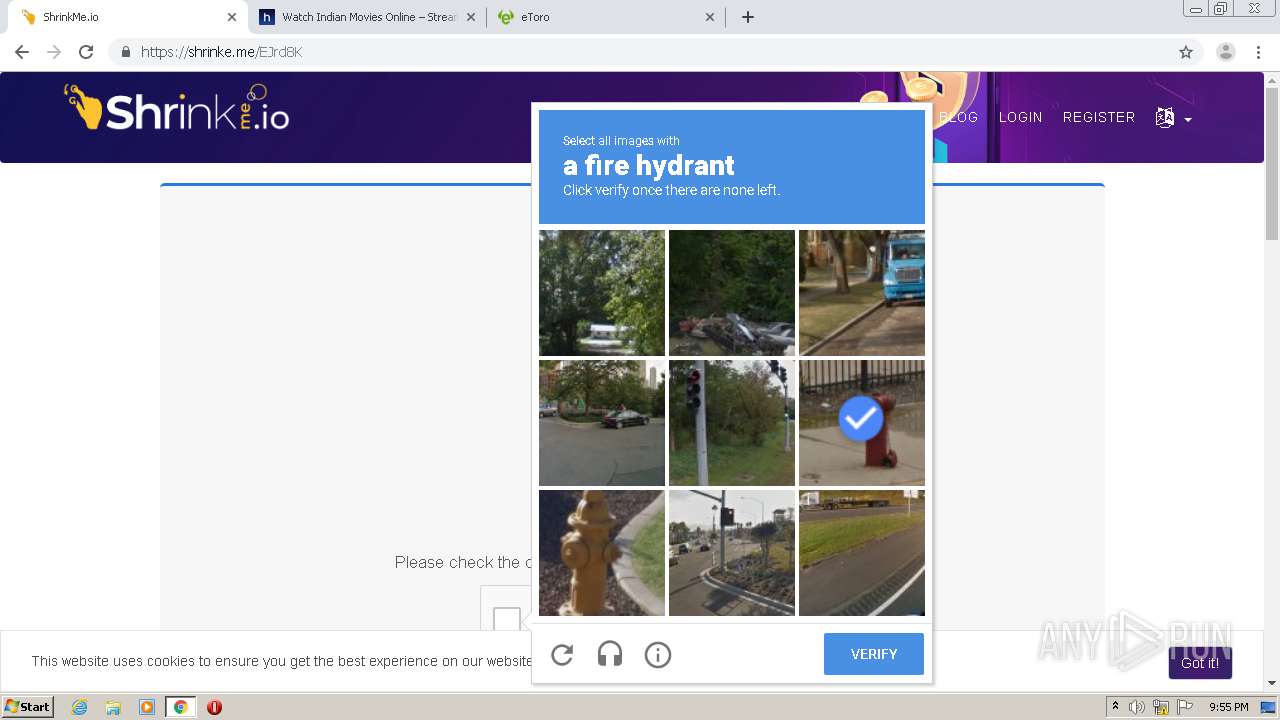This screenshot has height=720, width=1280.
Task: Reload the current page
Action: coord(86,52)
